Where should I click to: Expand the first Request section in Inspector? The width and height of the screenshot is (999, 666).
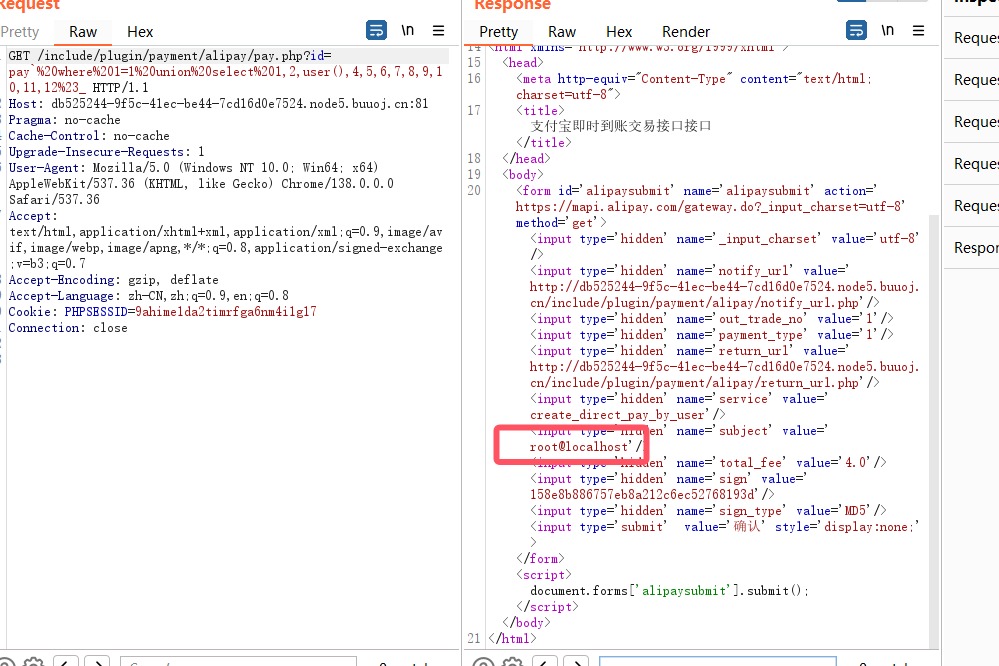pos(975,38)
